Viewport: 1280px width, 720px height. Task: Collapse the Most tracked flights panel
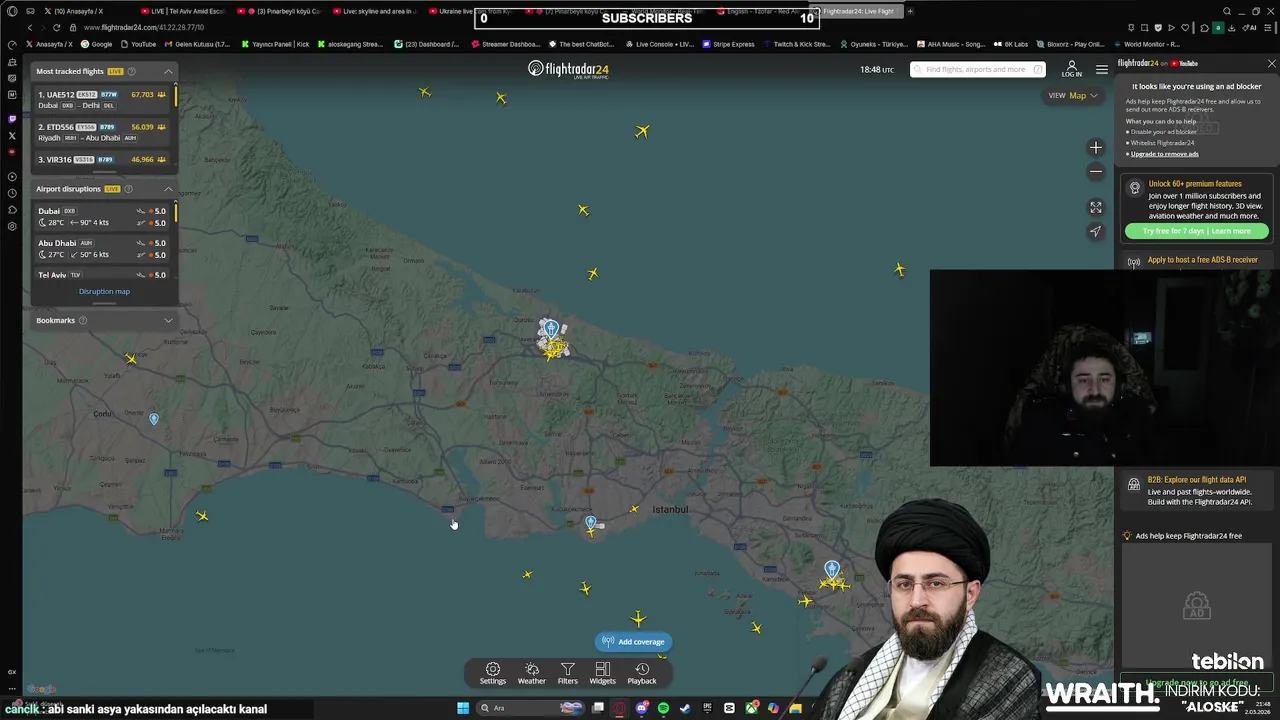pos(168,71)
